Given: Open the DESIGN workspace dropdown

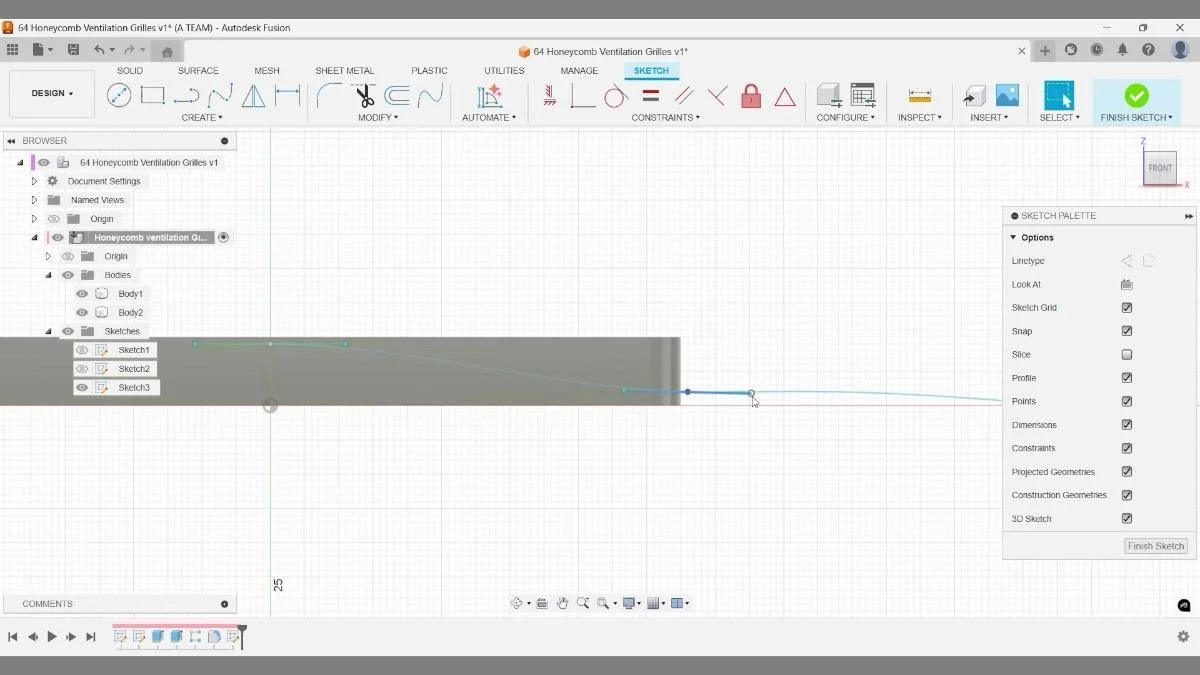Looking at the screenshot, I should click(x=51, y=93).
